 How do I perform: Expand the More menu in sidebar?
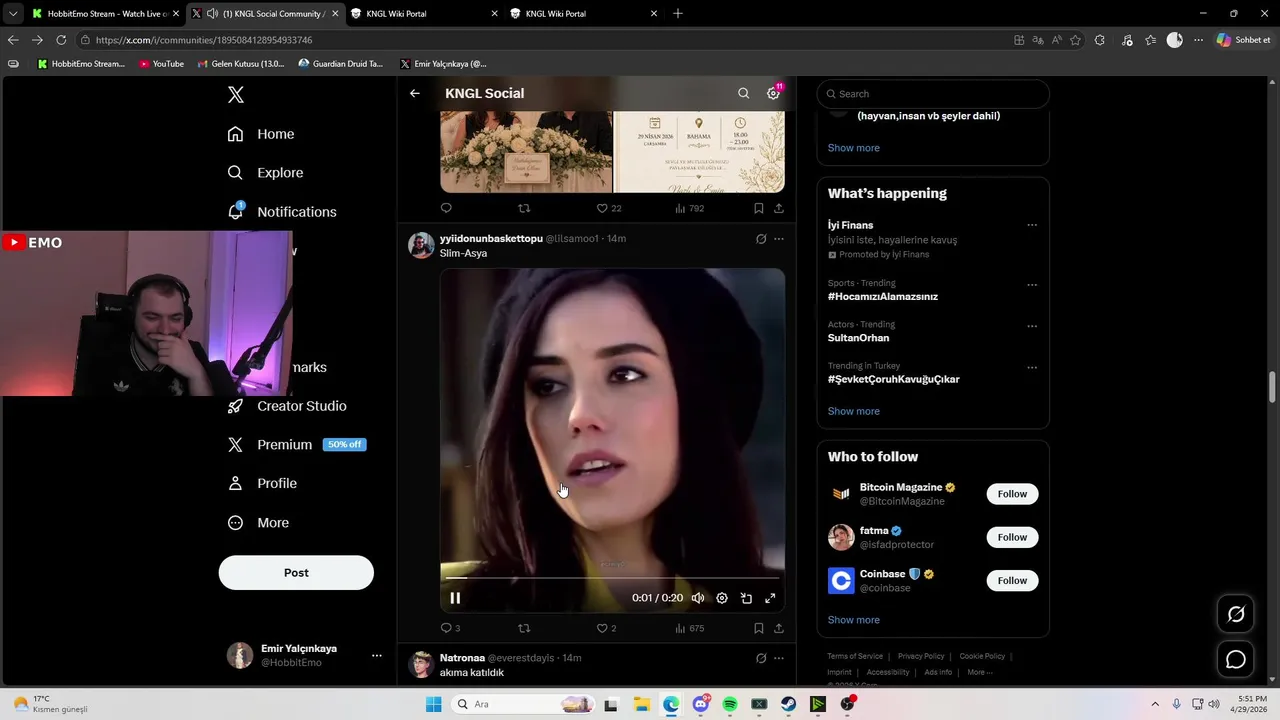point(258,523)
